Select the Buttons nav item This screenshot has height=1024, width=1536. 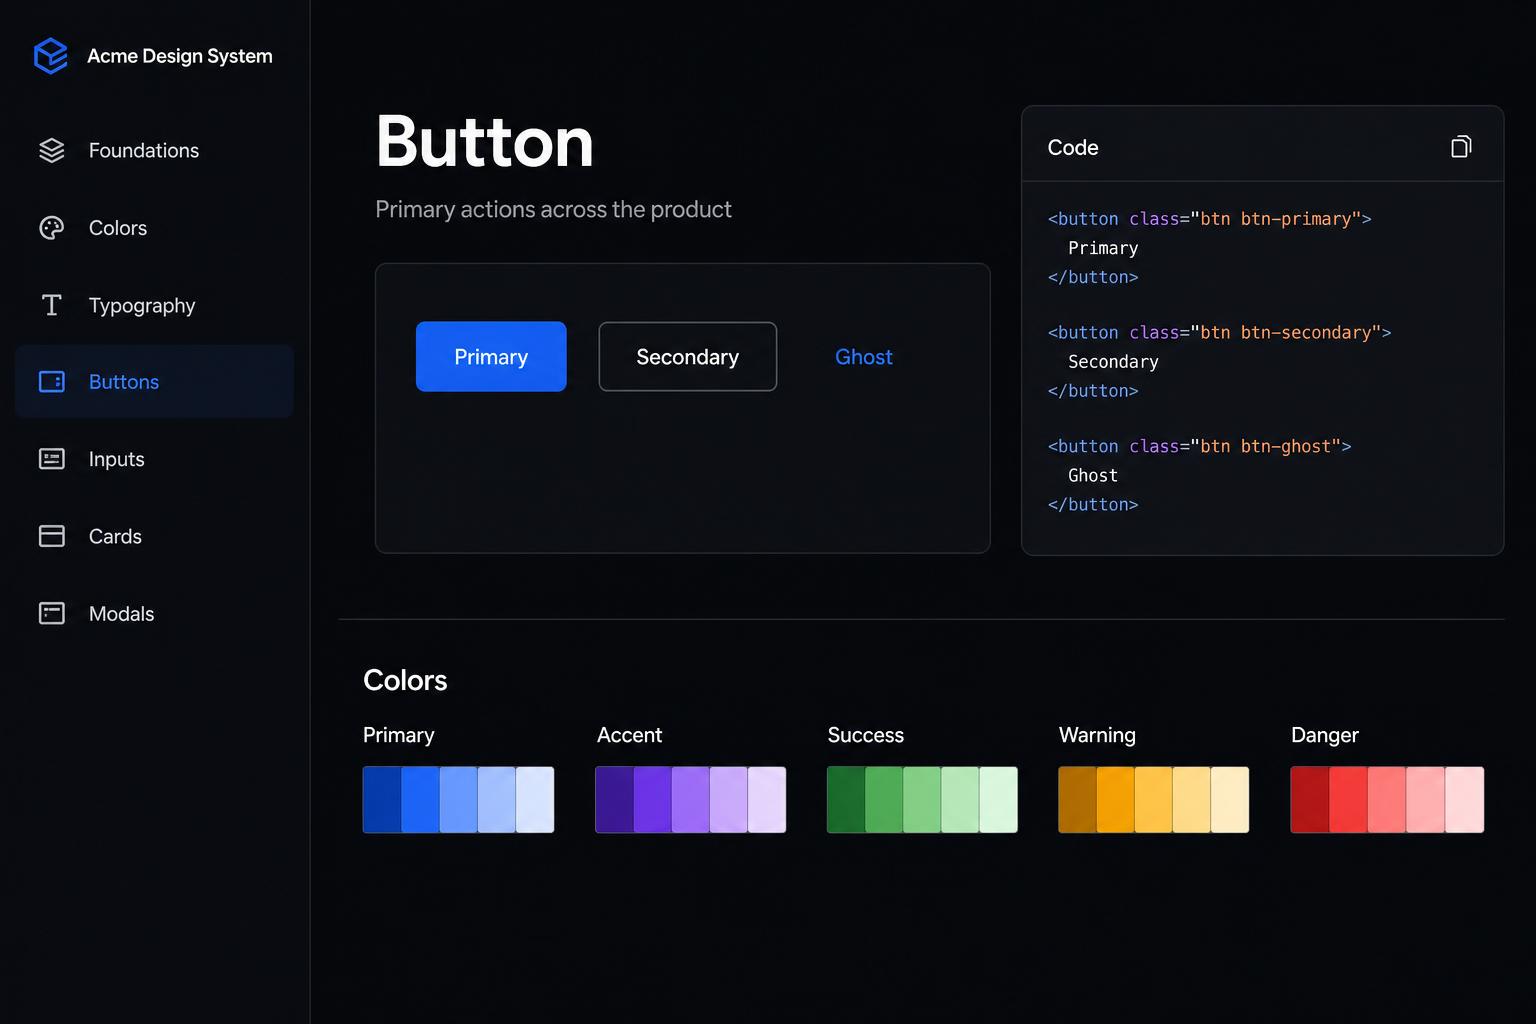(154, 382)
